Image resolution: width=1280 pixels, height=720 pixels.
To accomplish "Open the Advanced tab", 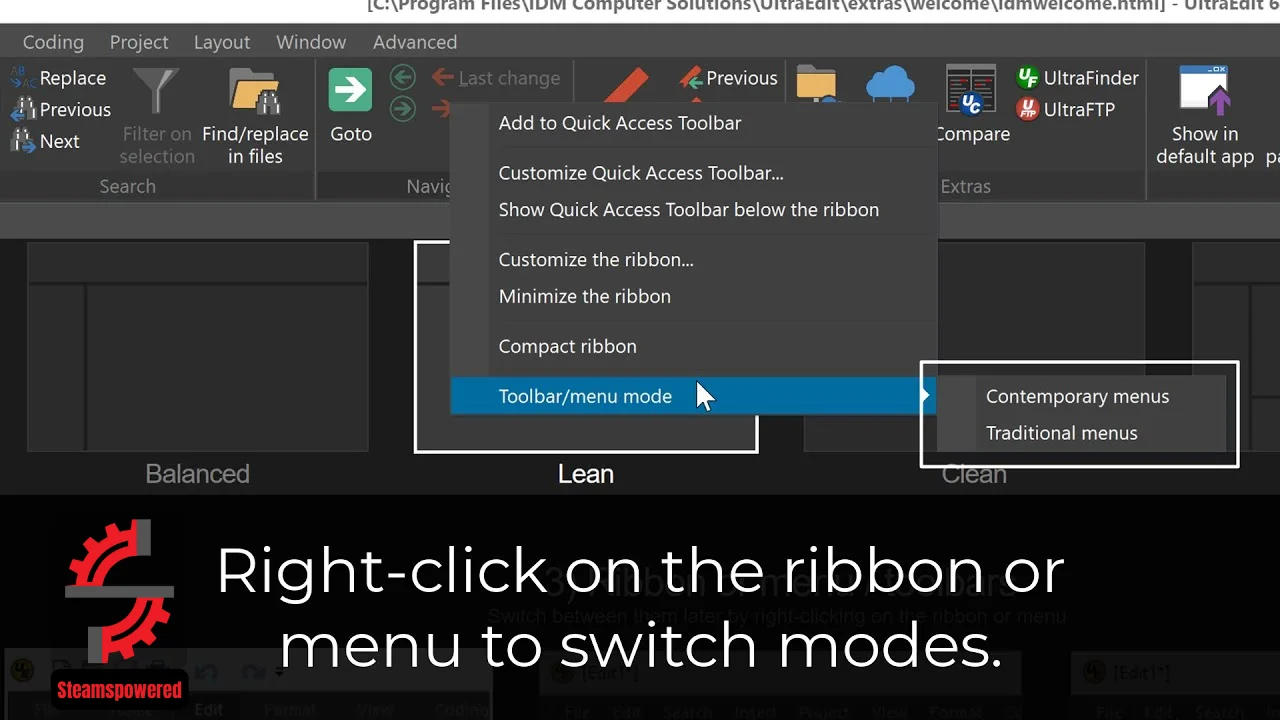I will tap(415, 42).
